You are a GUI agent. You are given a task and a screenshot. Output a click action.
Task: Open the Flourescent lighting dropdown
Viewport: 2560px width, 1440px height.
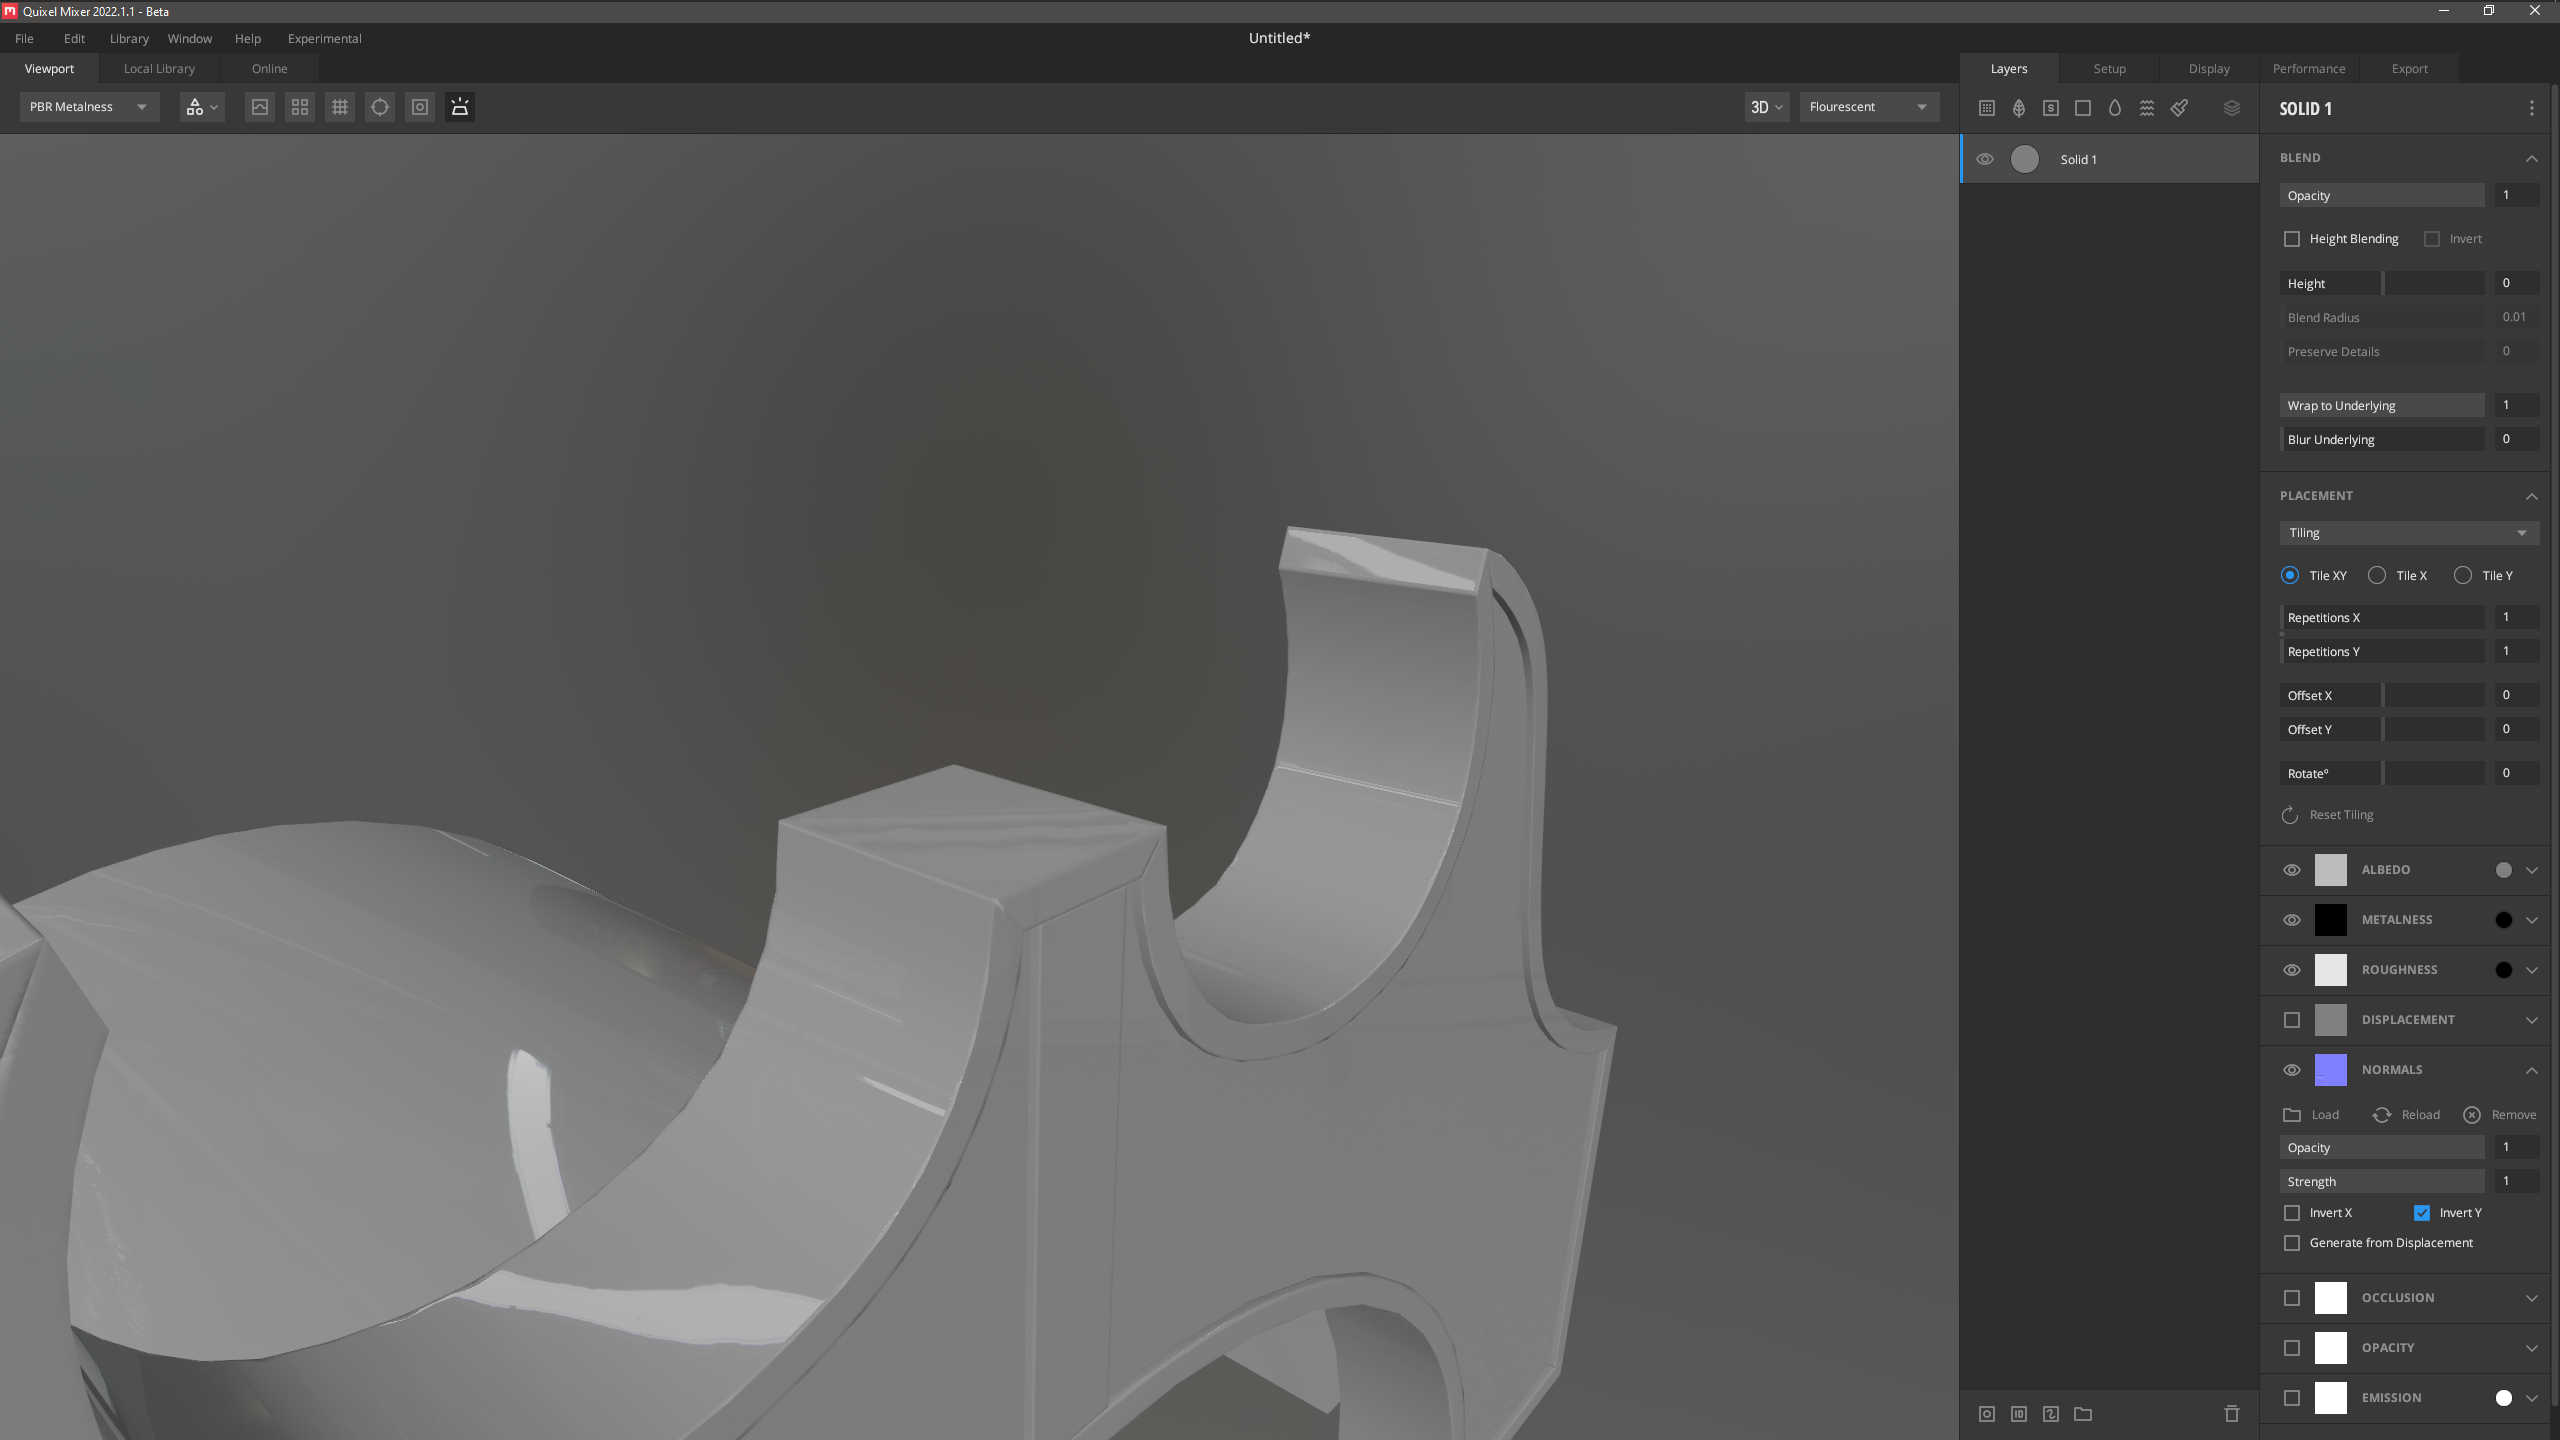pos(1869,107)
